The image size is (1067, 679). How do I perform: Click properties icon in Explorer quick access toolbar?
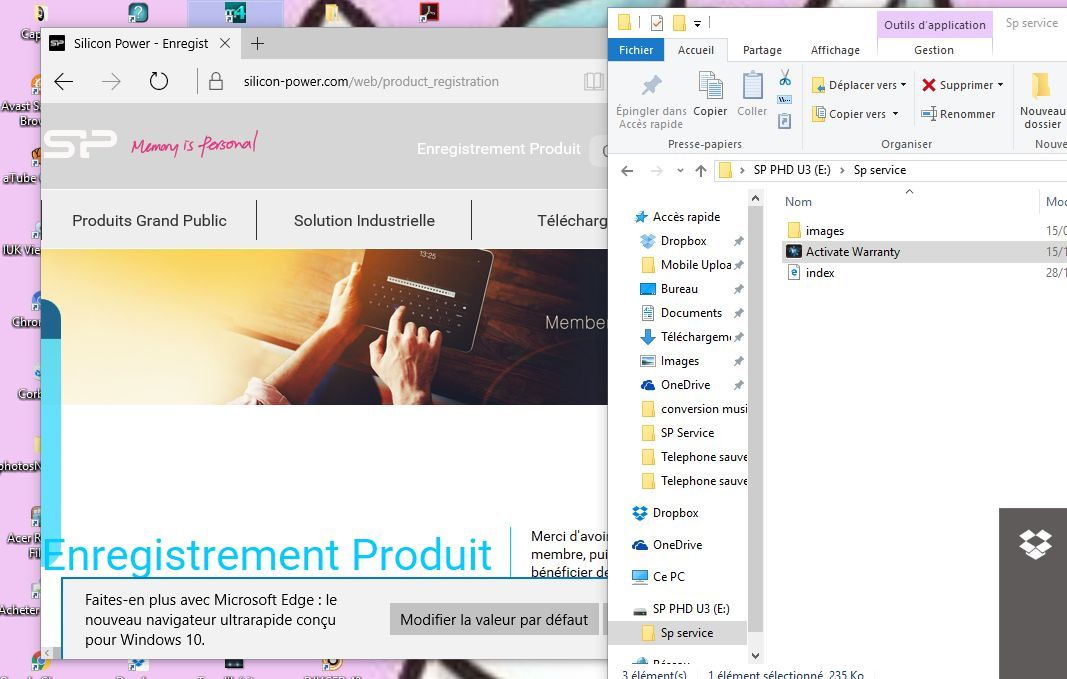point(657,23)
